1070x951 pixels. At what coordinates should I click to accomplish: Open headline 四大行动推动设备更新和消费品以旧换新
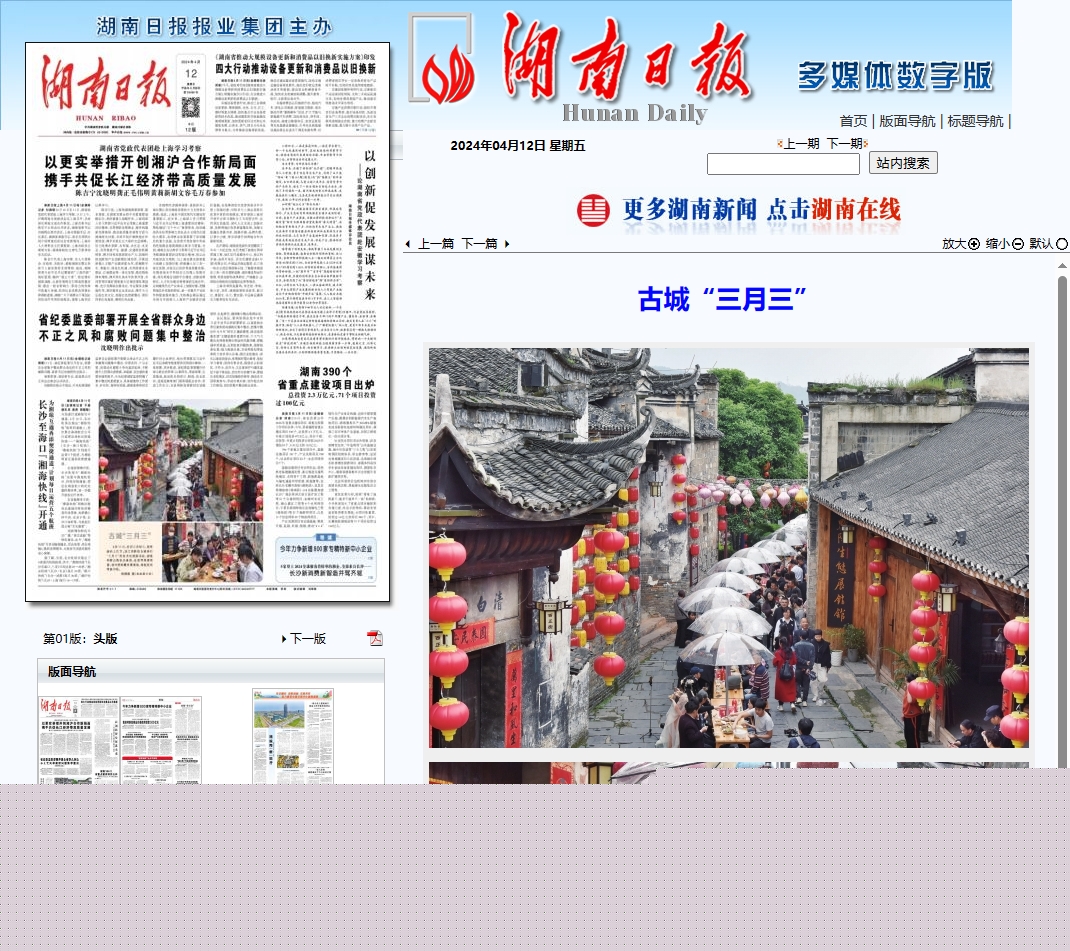pyautogui.click(x=295, y=69)
